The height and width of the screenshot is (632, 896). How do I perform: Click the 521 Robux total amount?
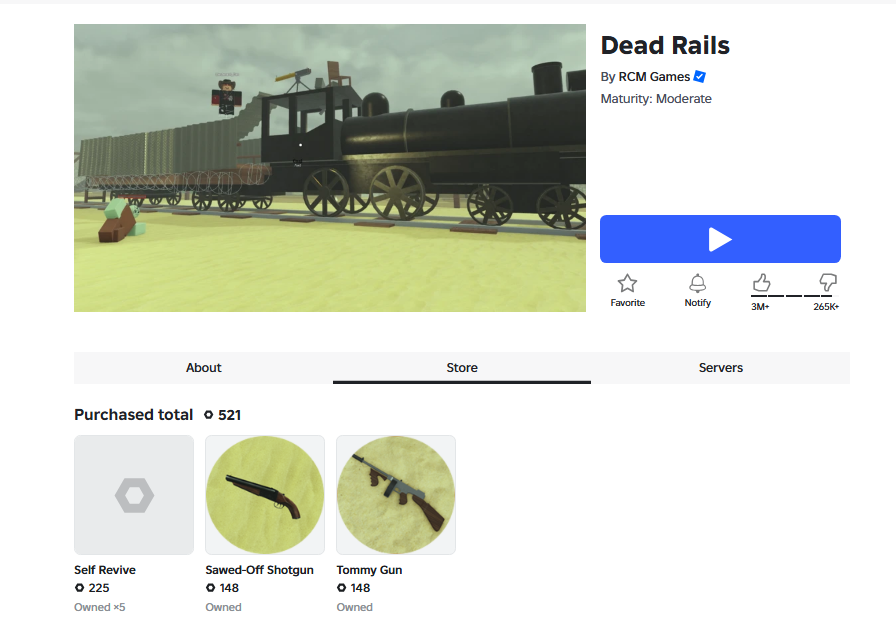pyautogui.click(x=229, y=415)
